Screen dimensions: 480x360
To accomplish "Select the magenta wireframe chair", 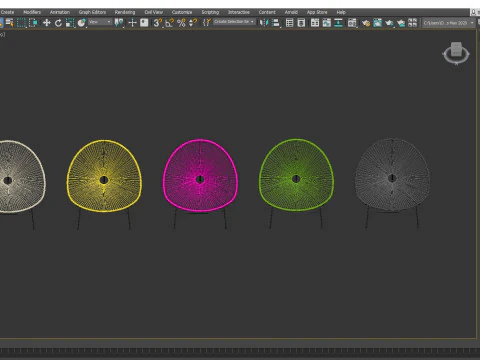I will coord(200,184).
